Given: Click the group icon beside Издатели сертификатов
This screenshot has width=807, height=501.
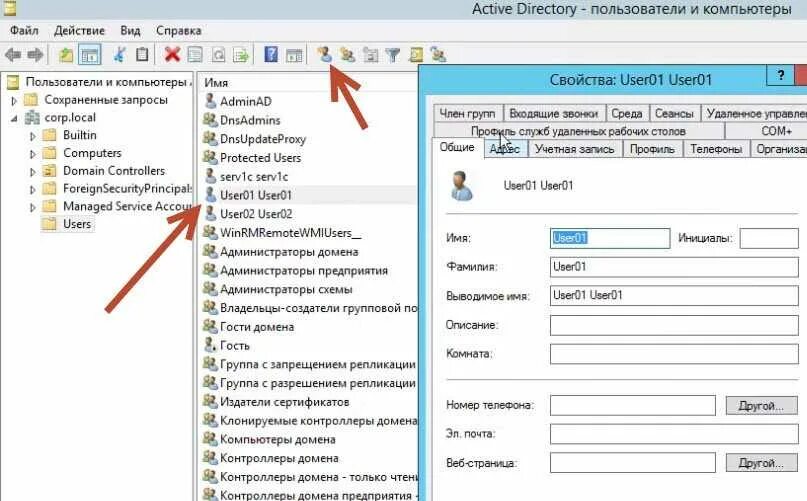Looking at the screenshot, I should [x=210, y=401].
